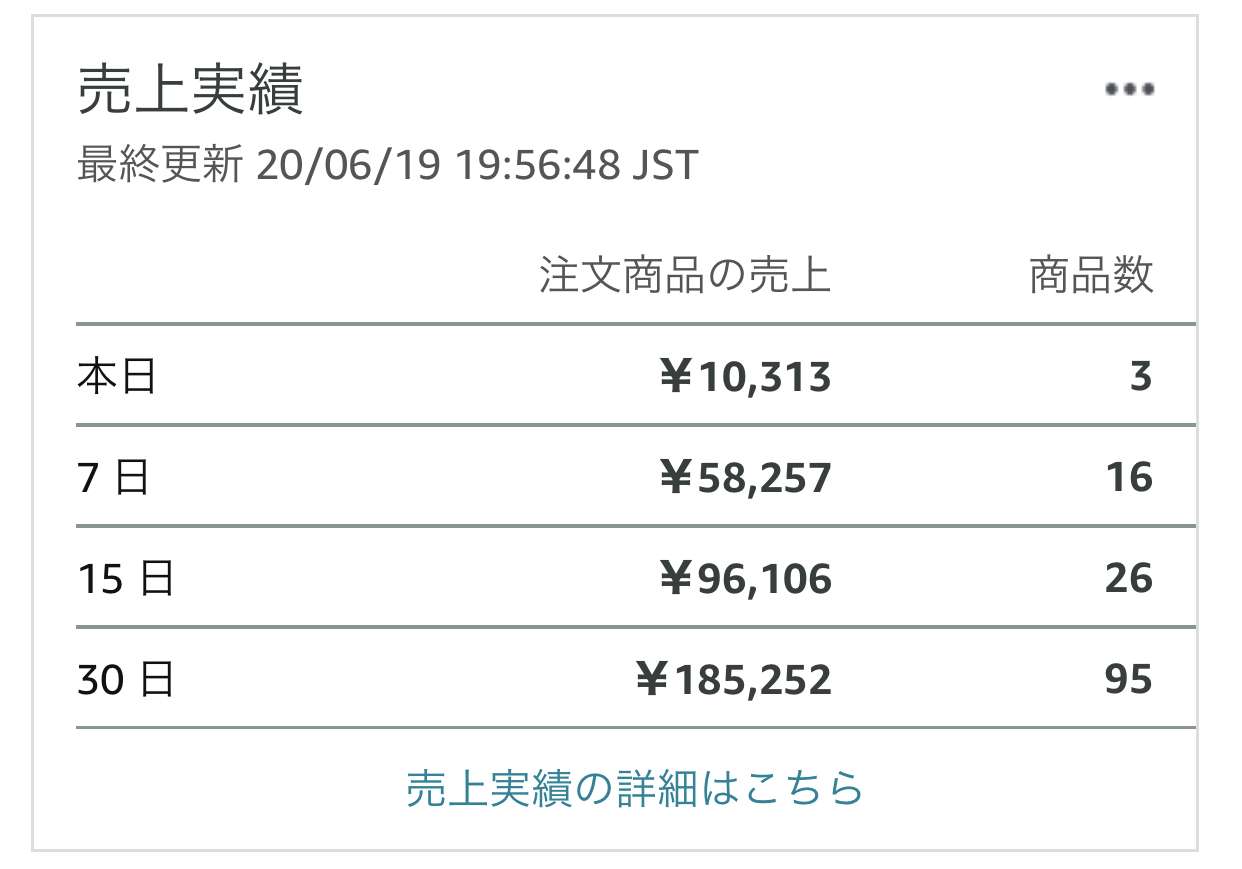This screenshot has height=869, width=1242.
Task: Select the 15 日 row label
Action: (126, 579)
